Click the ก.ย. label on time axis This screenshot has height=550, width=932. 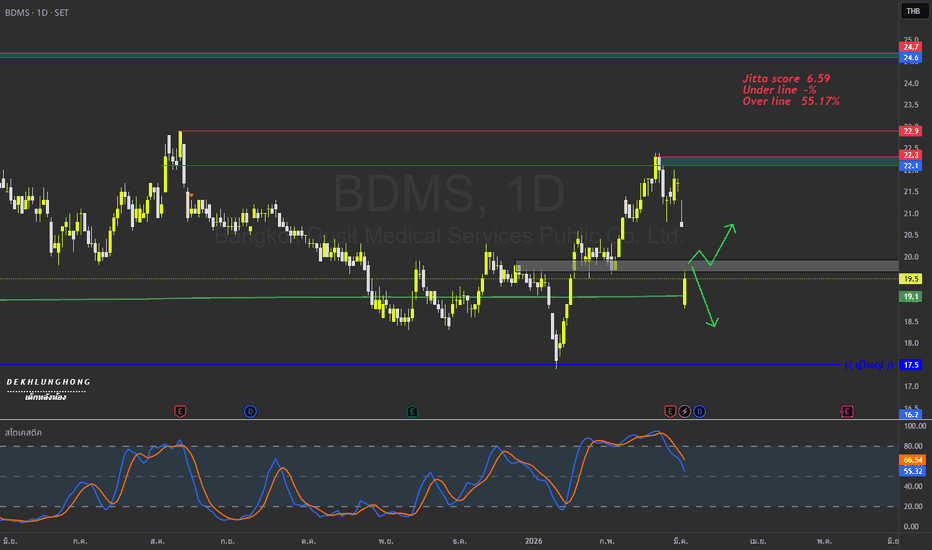[226, 540]
